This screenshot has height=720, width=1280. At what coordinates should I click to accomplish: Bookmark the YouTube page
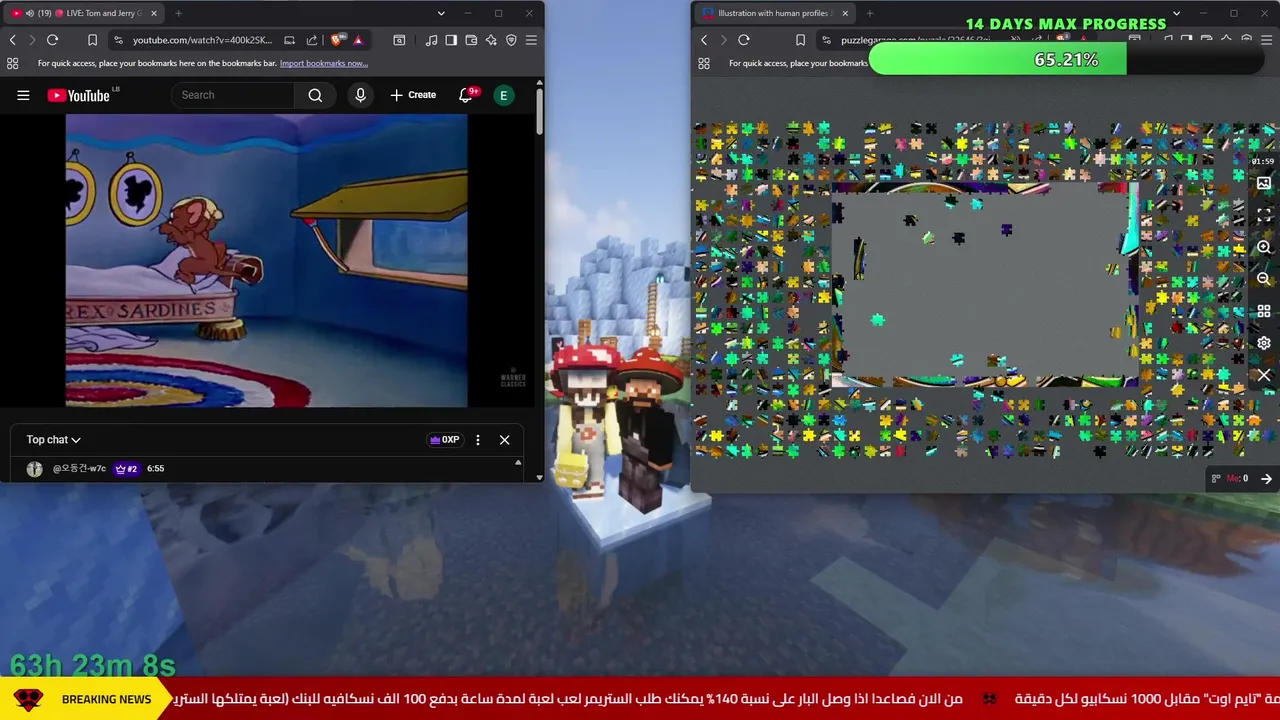click(92, 40)
